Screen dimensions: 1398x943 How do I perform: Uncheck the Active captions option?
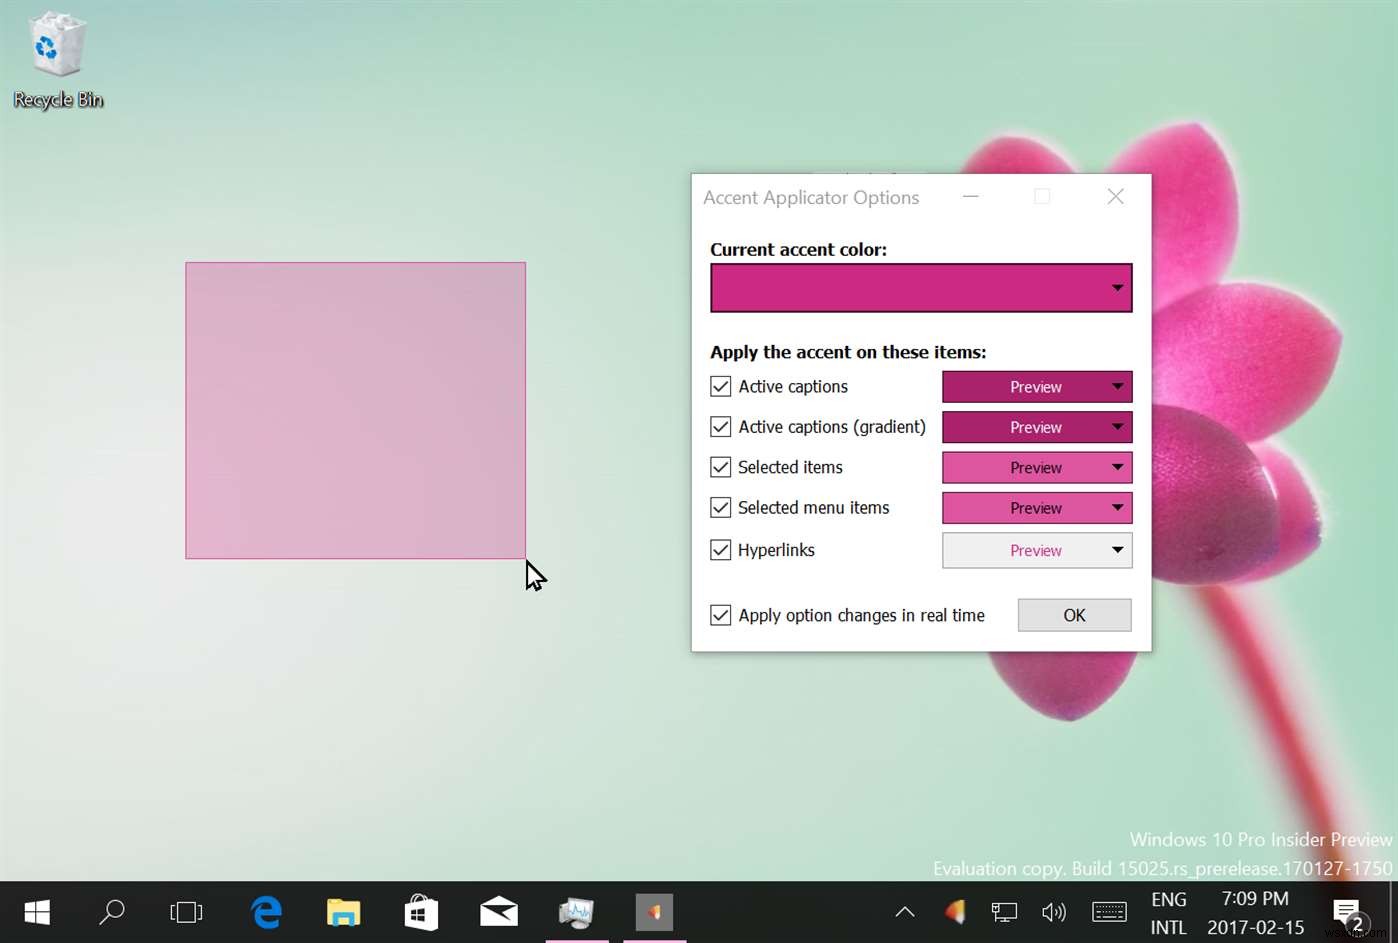(x=720, y=386)
